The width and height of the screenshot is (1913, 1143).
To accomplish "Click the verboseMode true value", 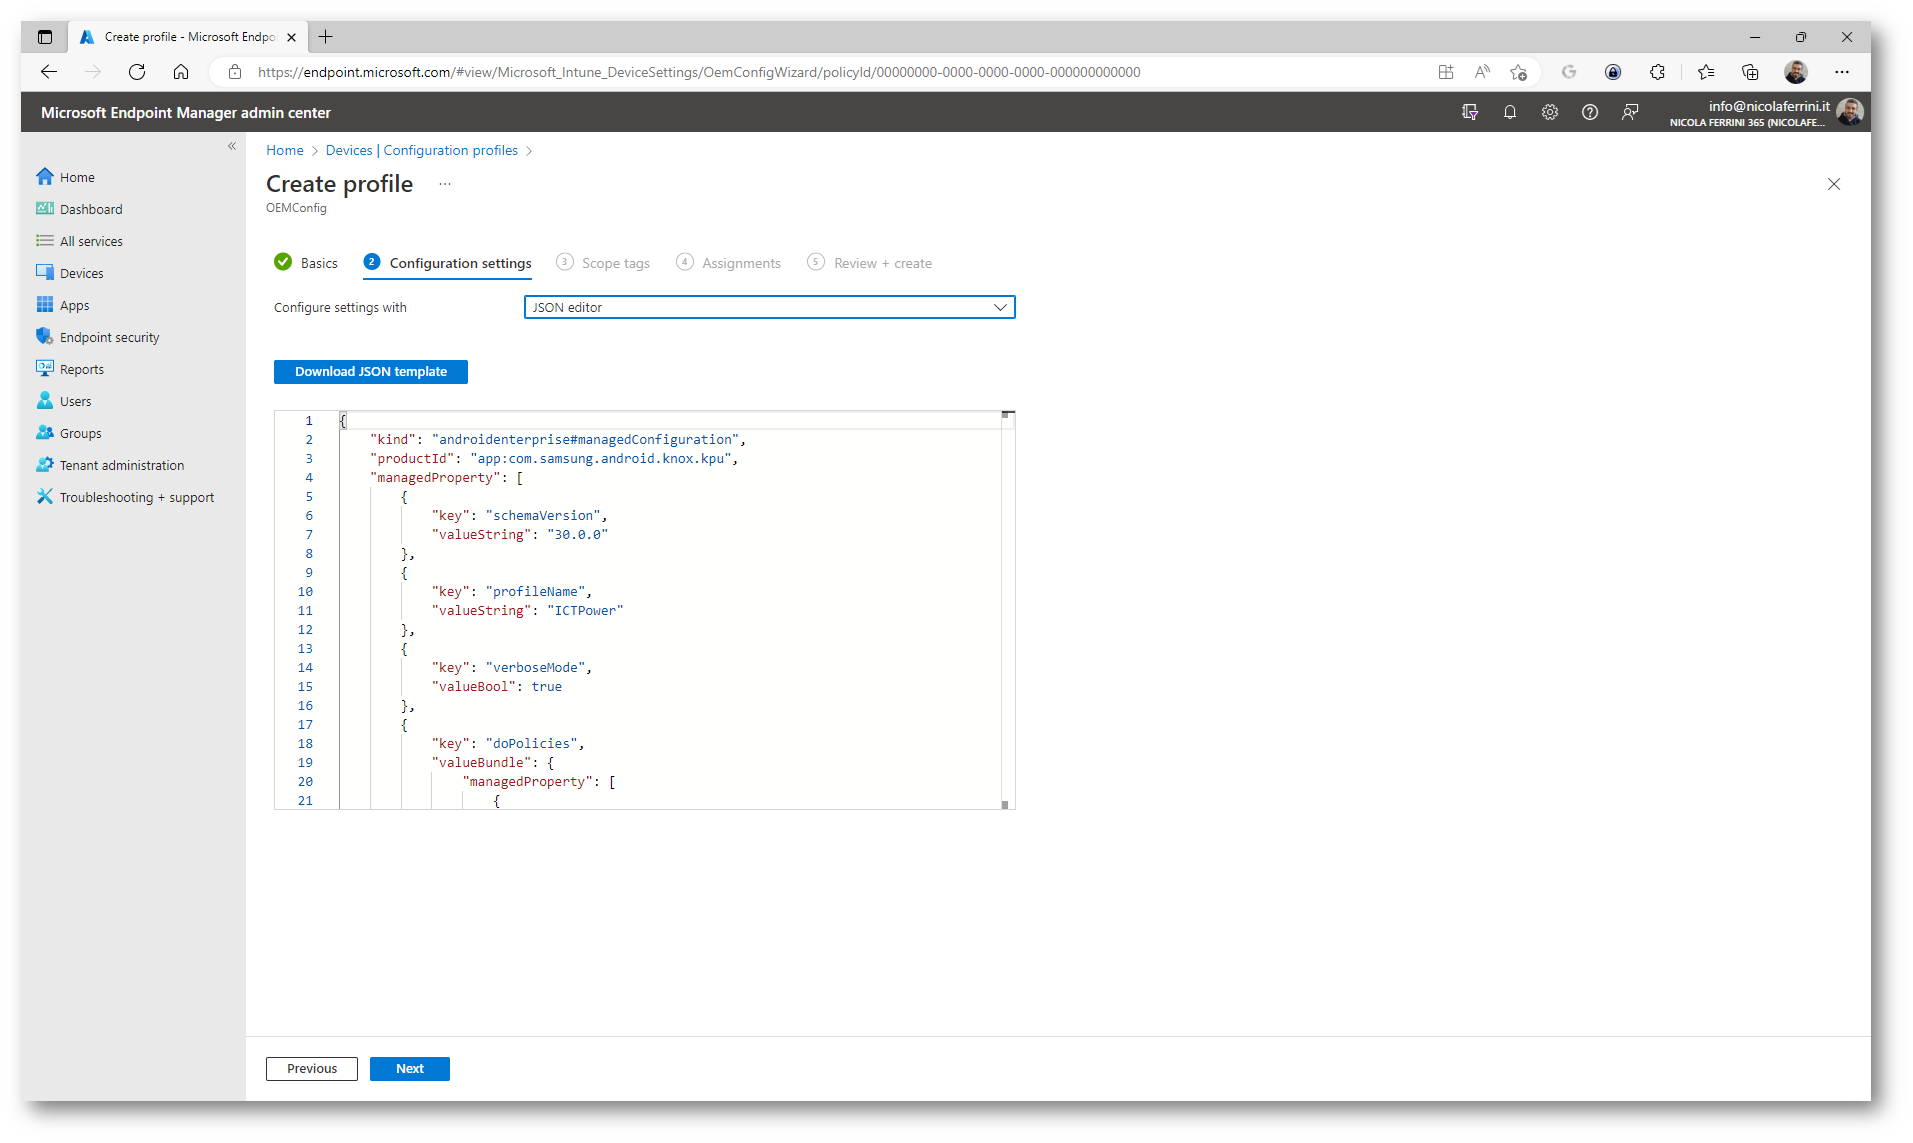I will coord(547,686).
